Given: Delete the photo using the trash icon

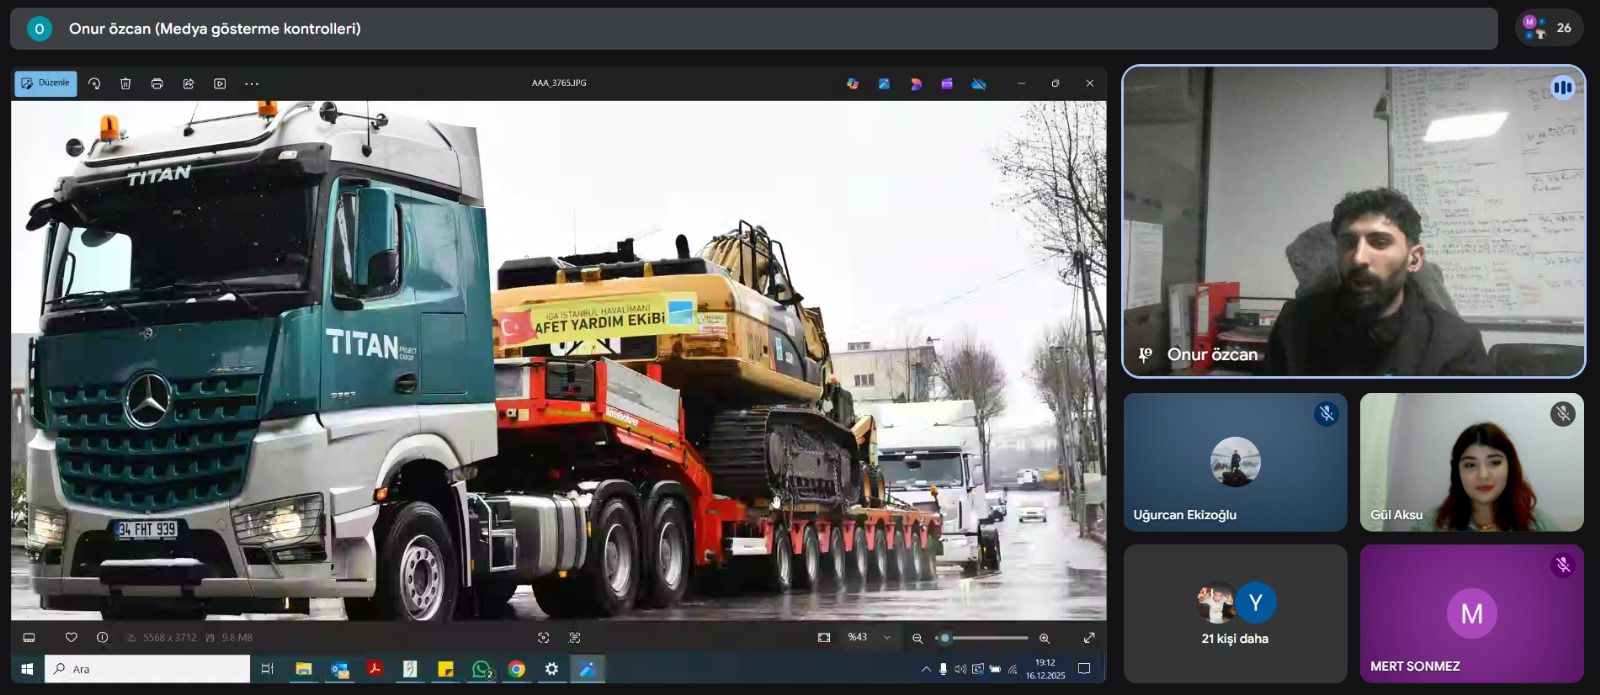Looking at the screenshot, I should (126, 84).
